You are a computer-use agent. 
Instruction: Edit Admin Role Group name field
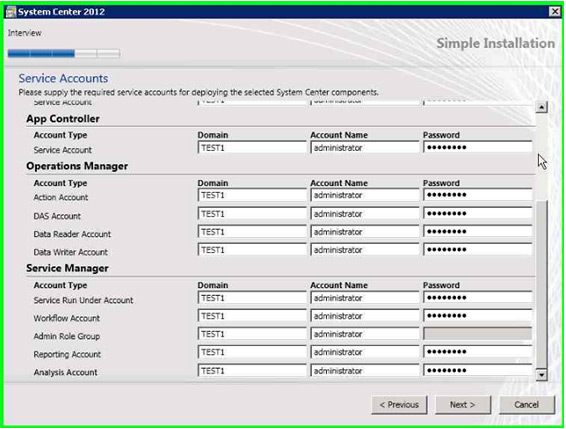pos(365,334)
